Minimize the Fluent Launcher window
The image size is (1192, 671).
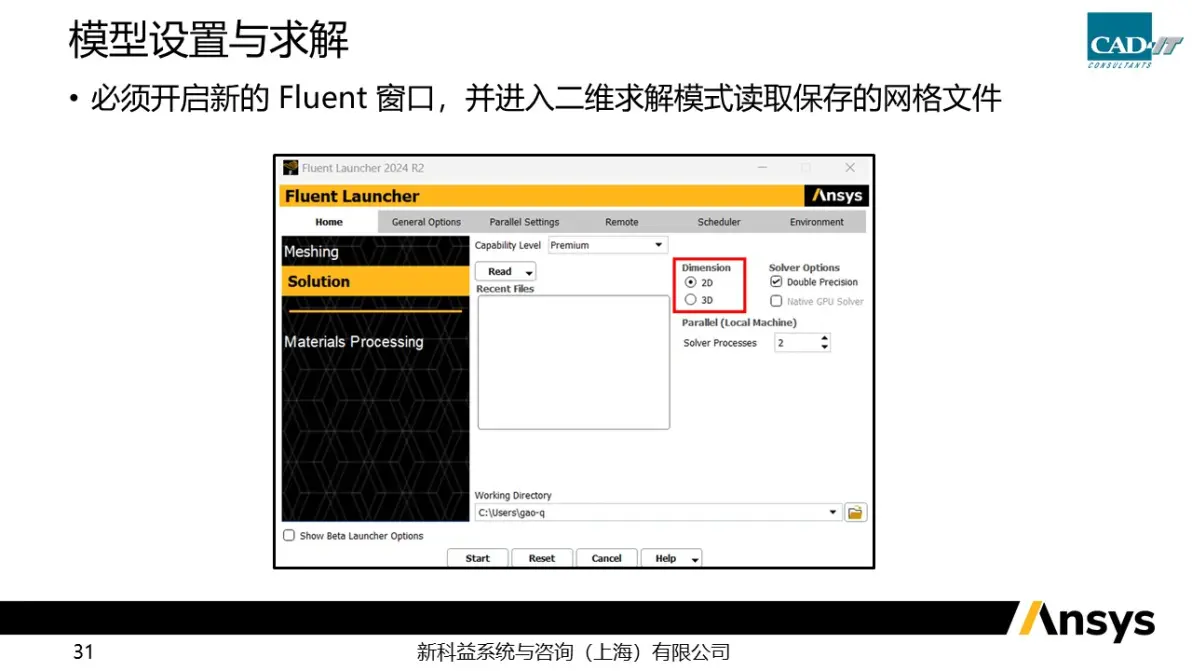[762, 168]
